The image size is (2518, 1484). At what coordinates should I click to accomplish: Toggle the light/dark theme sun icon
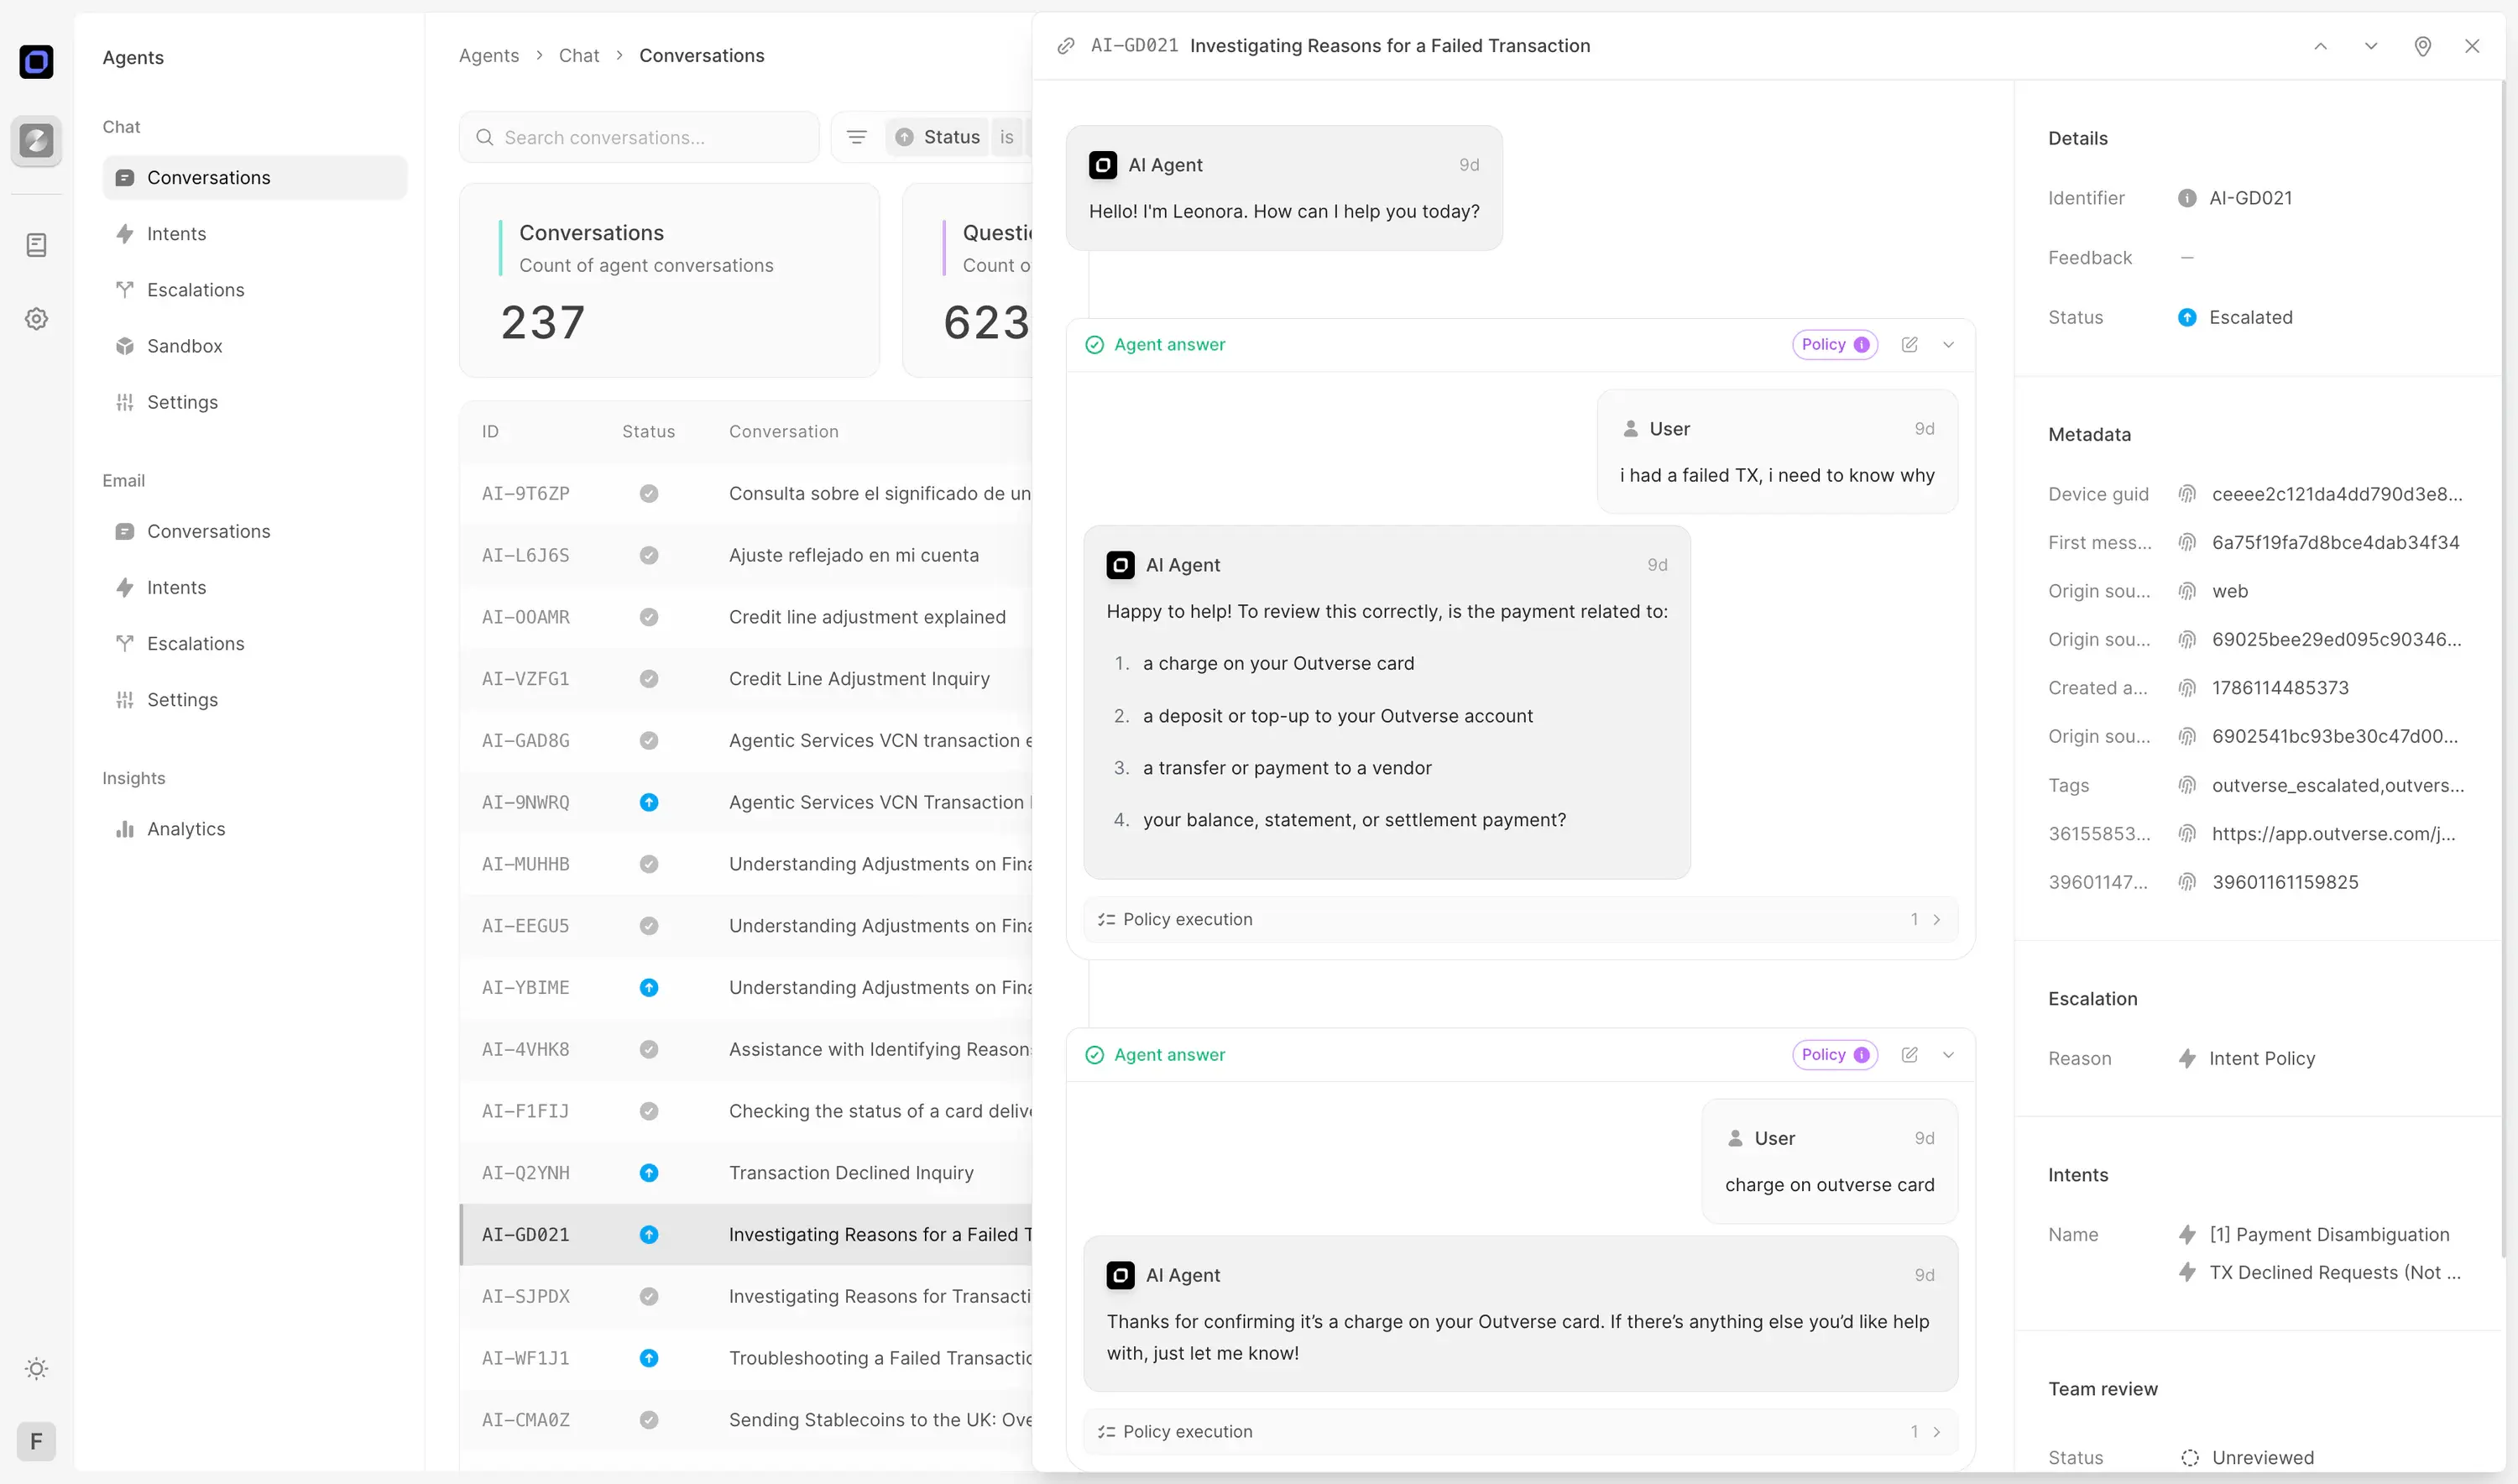36,1369
